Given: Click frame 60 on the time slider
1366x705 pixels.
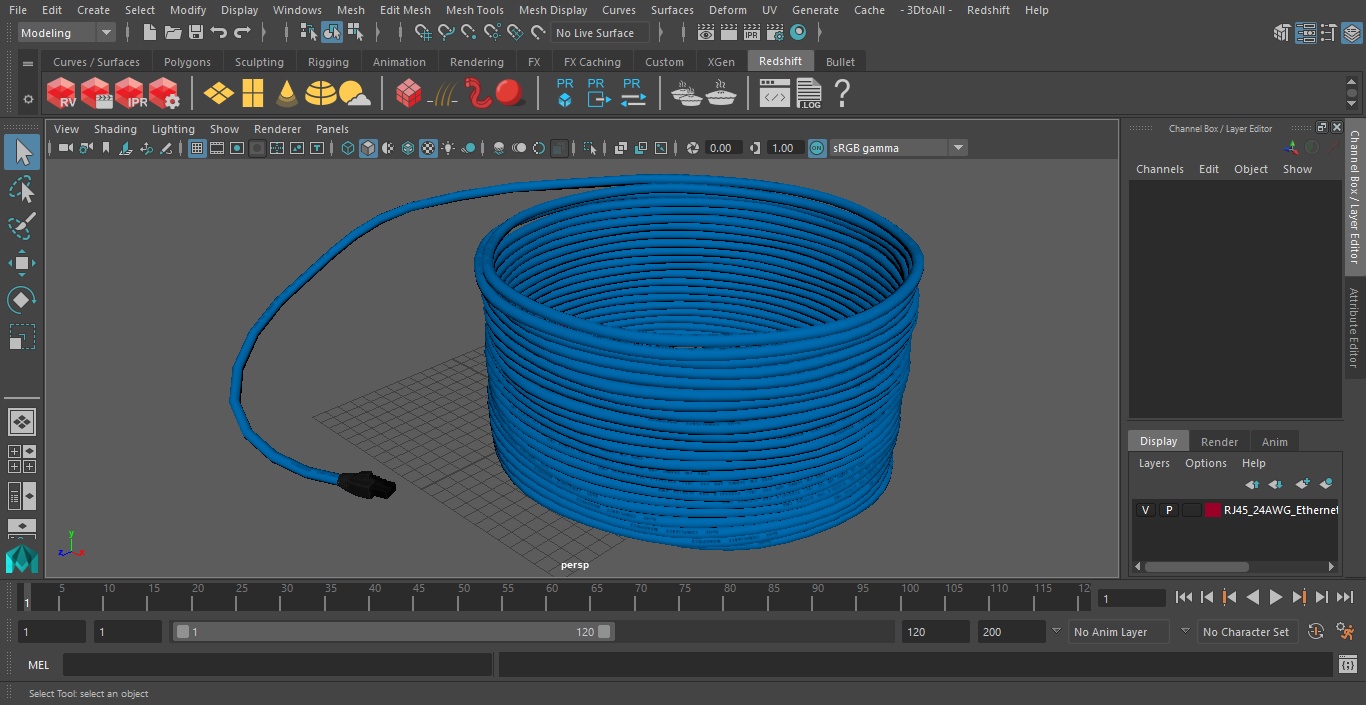Looking at the screenshot, I should point(552,596).
